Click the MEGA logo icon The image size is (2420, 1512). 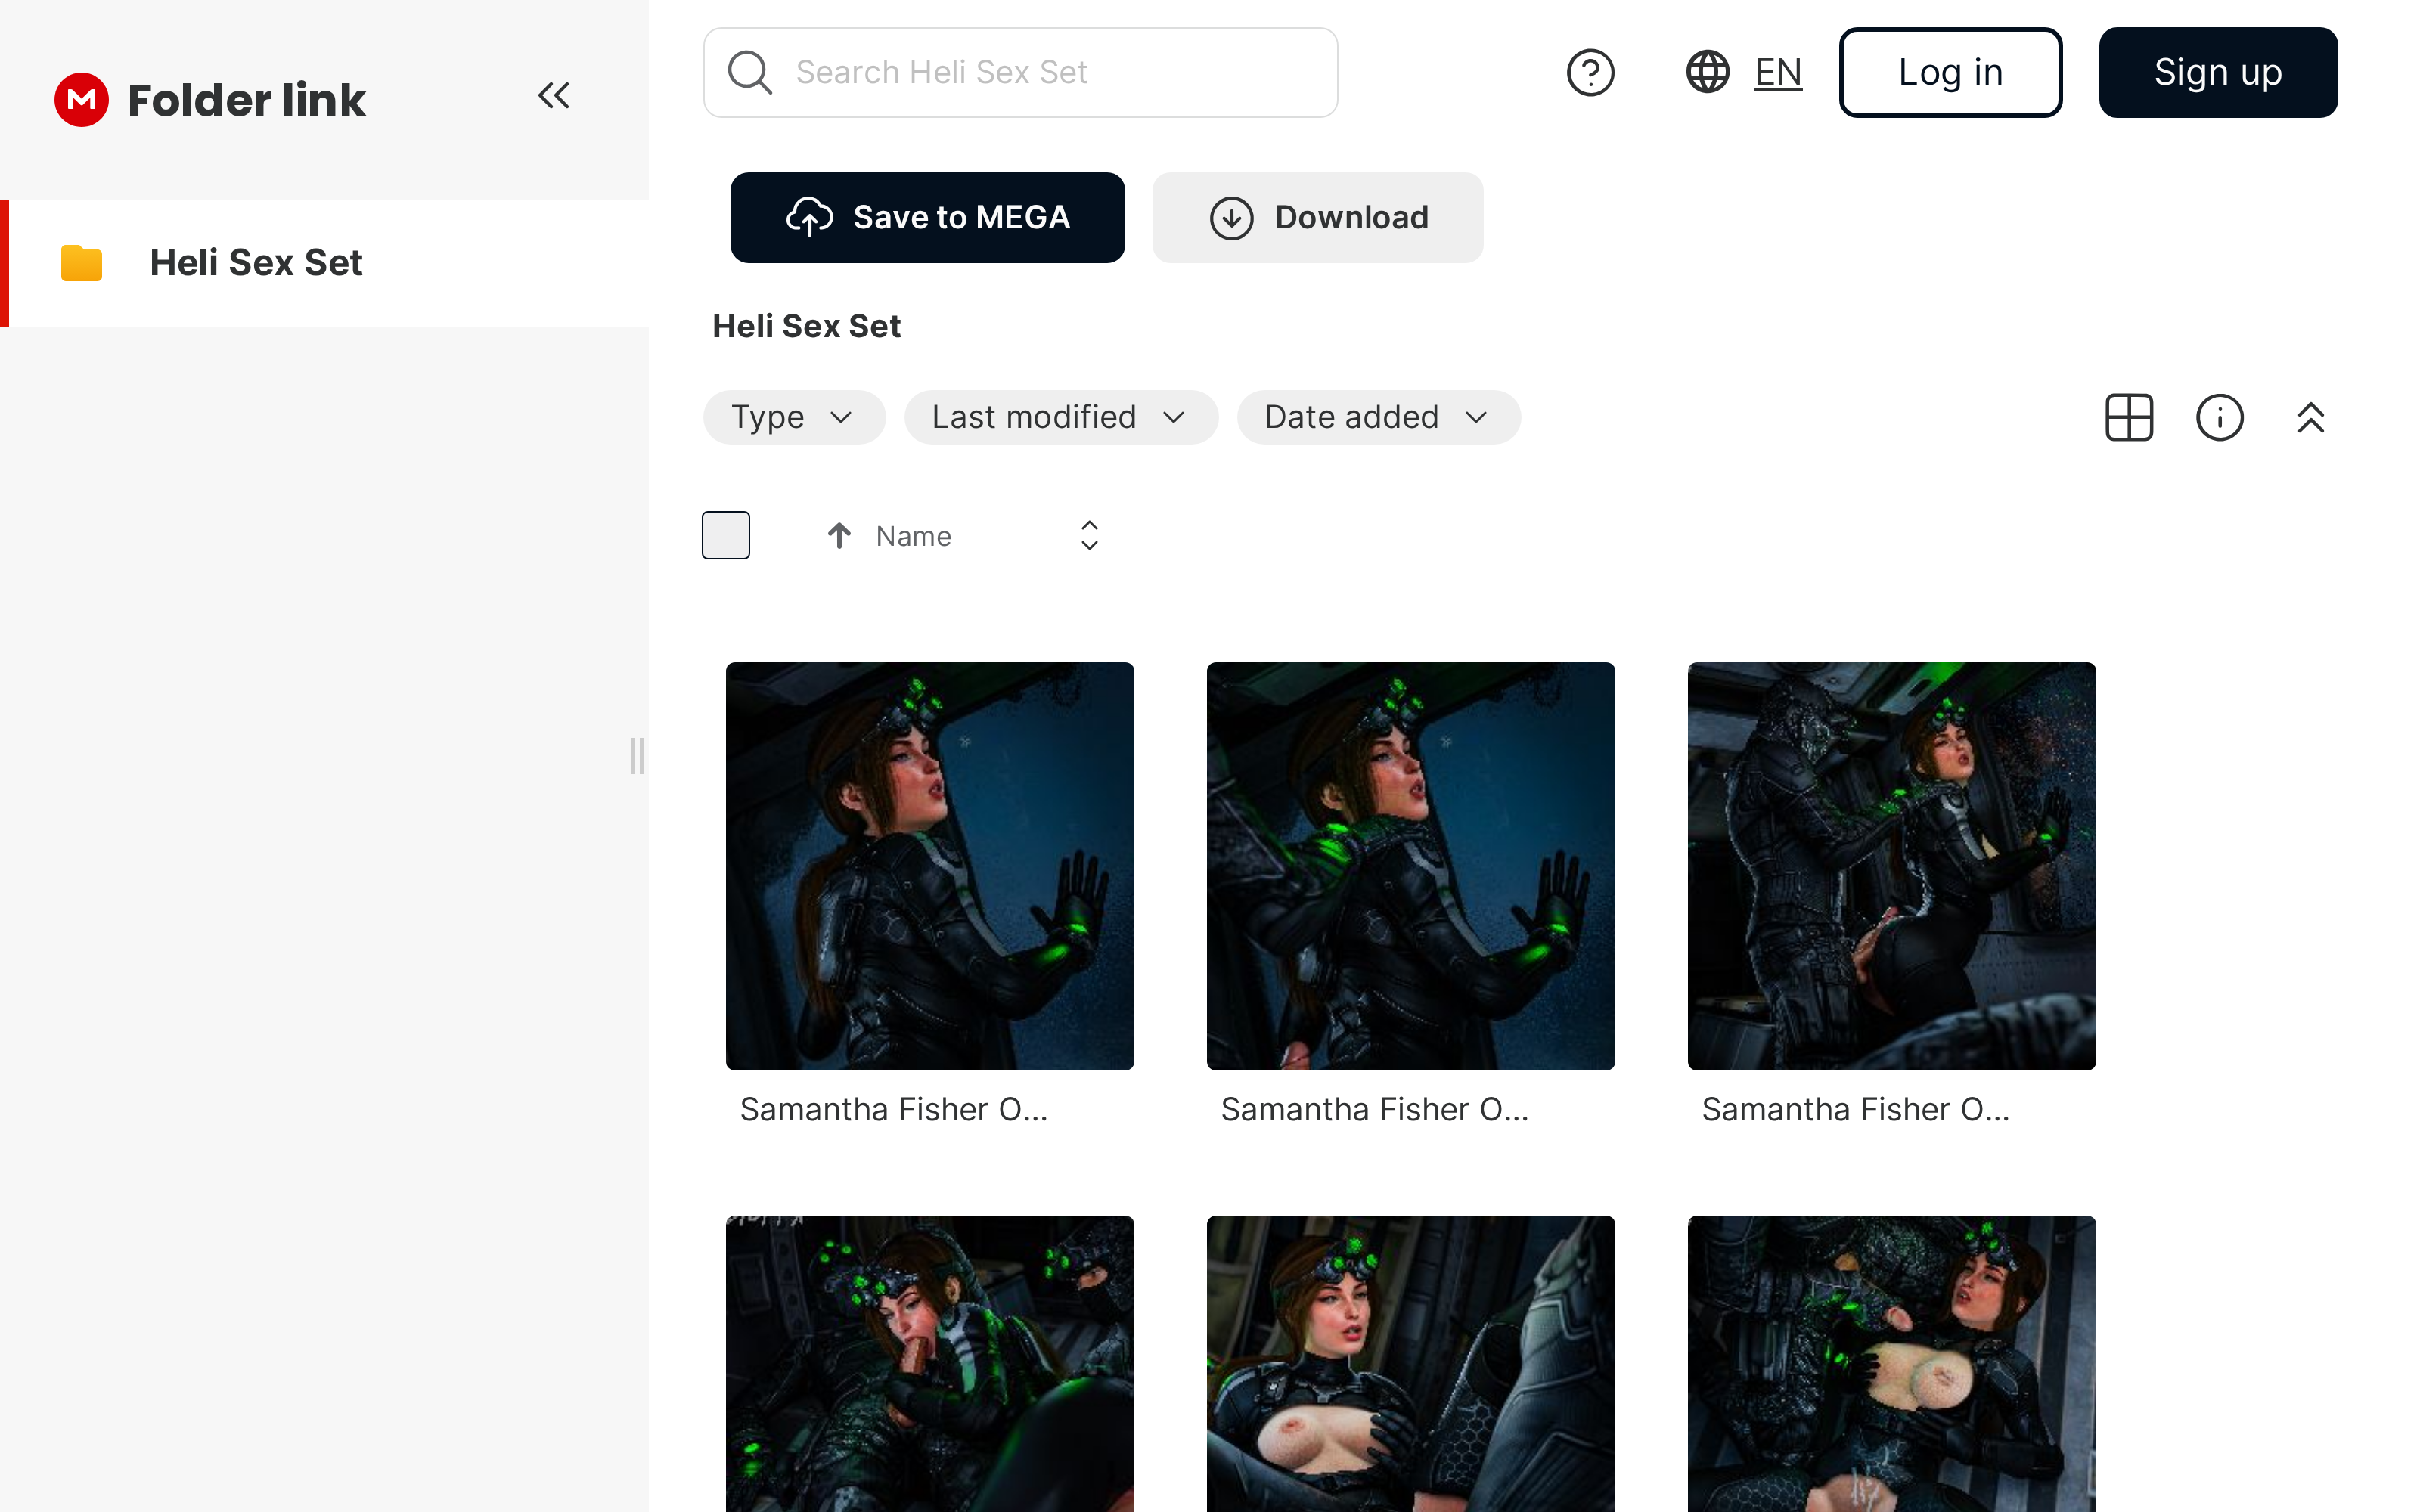81,99
